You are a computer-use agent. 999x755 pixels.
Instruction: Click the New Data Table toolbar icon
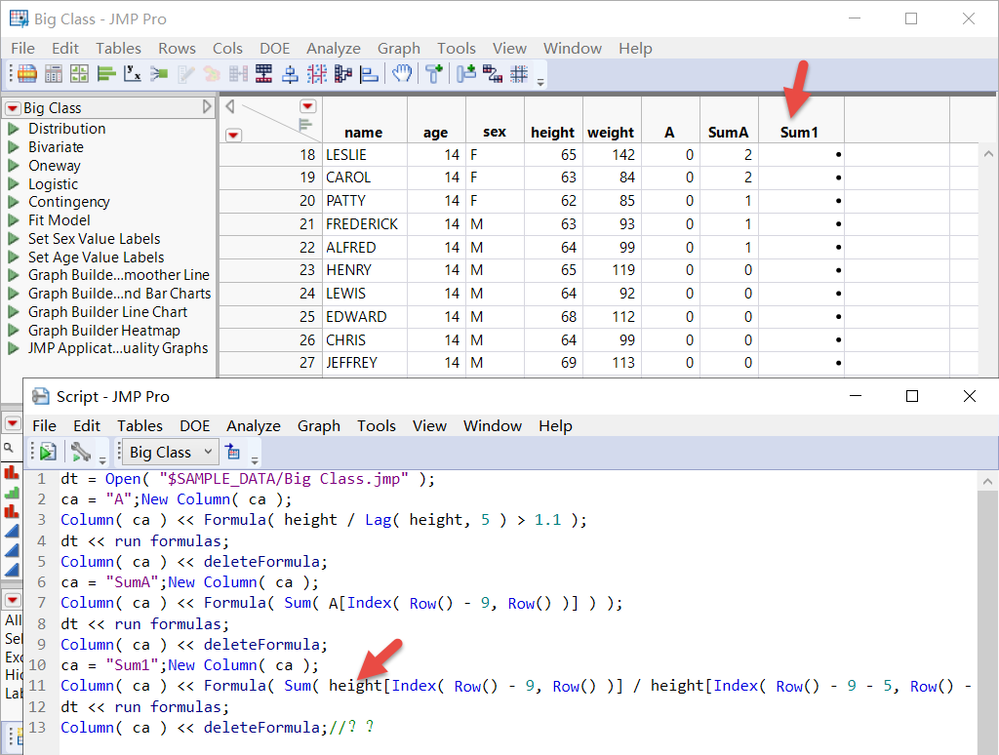pyautogui.click(x=27, y=73)
